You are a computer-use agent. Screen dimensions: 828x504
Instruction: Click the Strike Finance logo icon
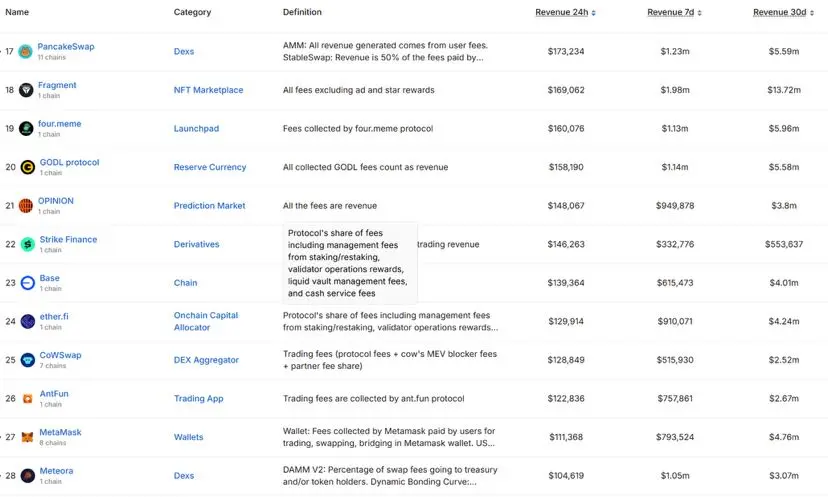(26, 244)
